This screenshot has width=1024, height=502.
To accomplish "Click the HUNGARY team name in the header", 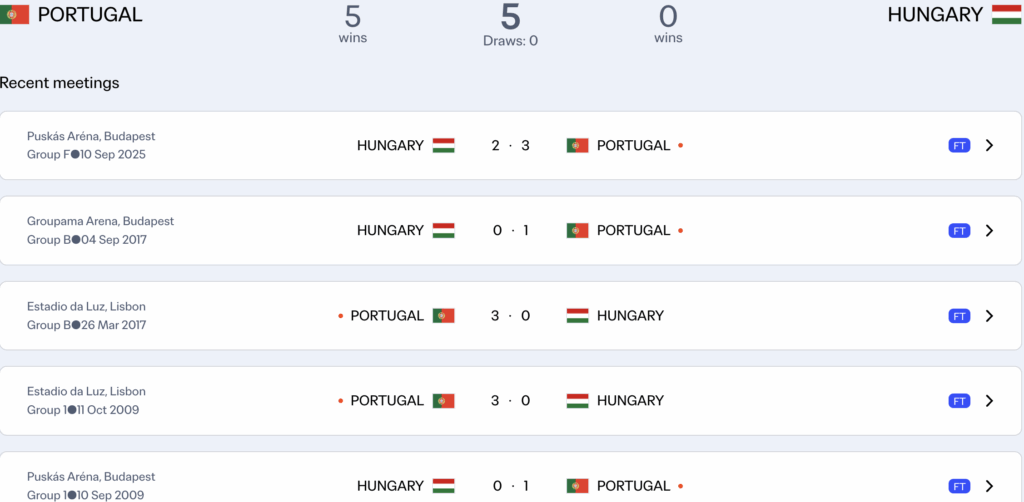I will [x=935, y=15].
